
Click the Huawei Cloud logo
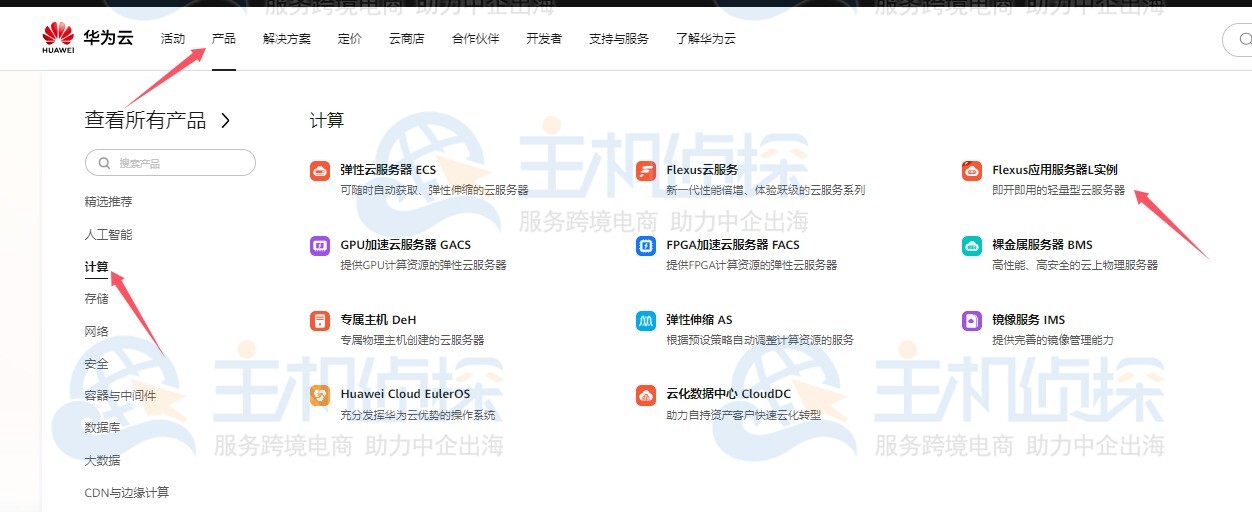coord(88,39)
